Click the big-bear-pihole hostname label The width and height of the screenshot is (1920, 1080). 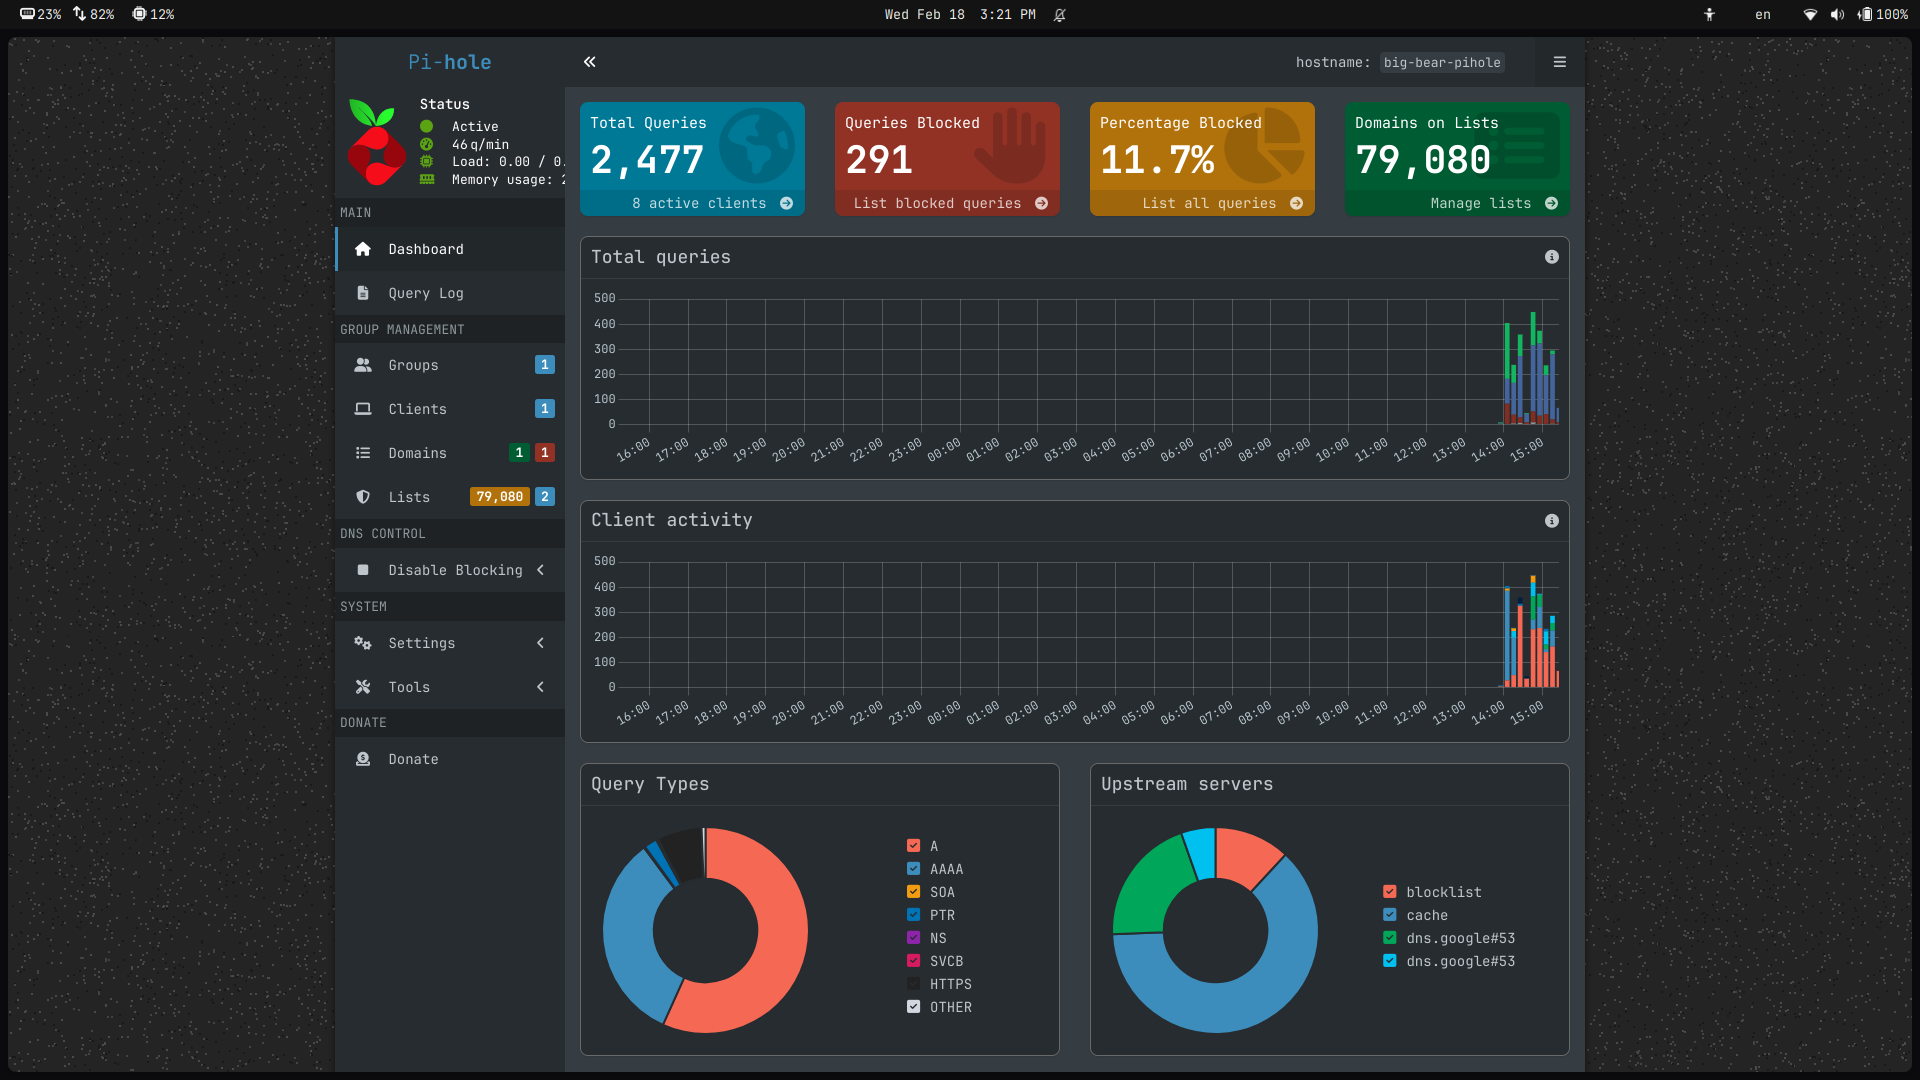tap(1441, 62)
